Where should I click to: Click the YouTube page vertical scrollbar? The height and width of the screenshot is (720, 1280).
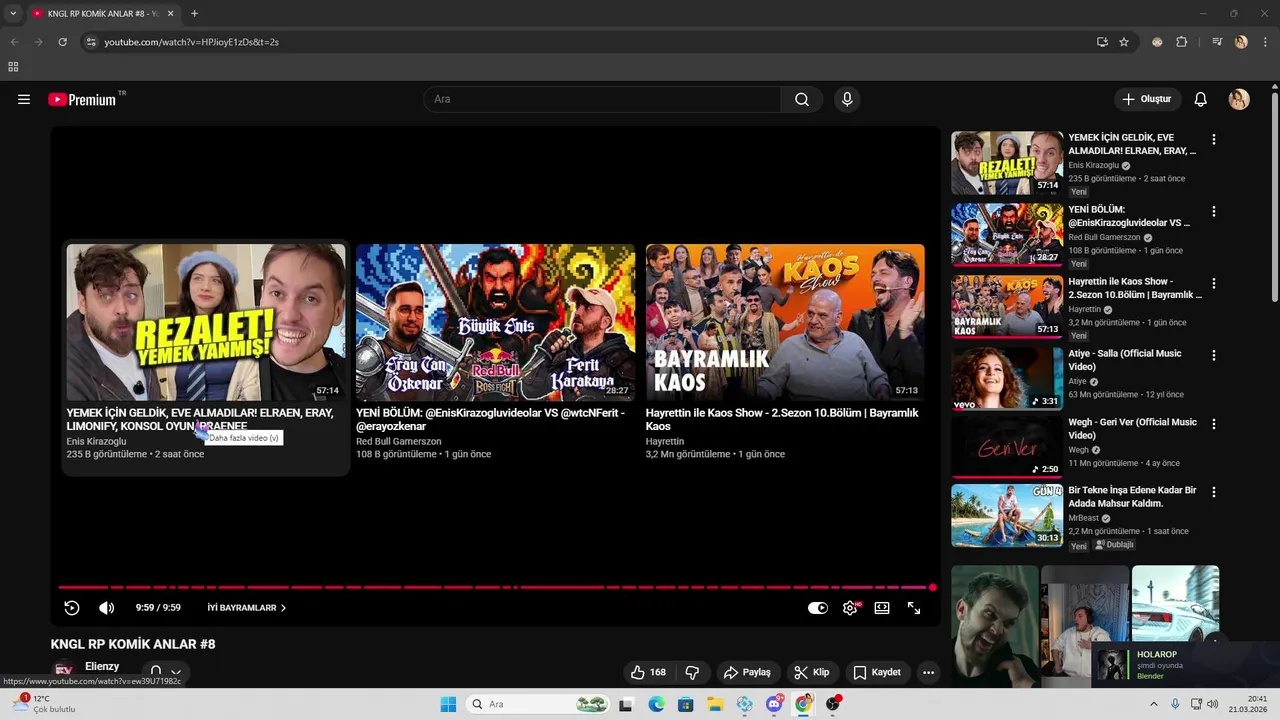pyautogui.click(x=1274, y=195)
